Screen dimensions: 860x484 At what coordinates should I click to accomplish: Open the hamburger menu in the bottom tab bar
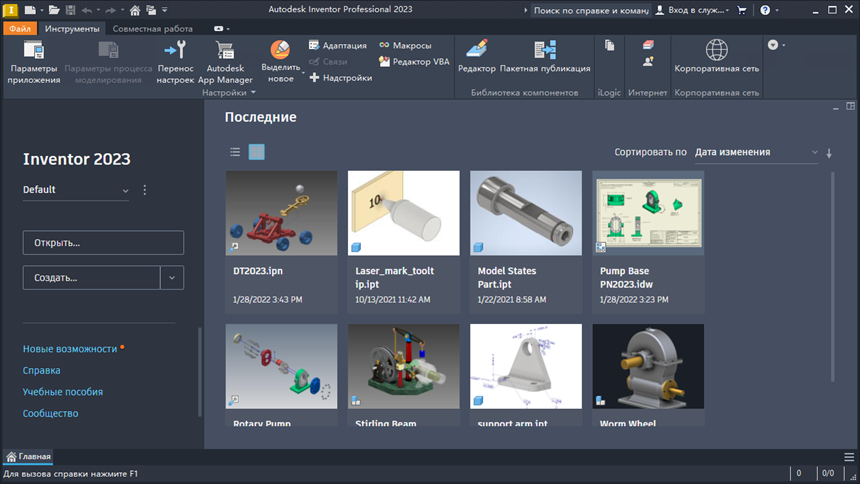pos(849,457)
